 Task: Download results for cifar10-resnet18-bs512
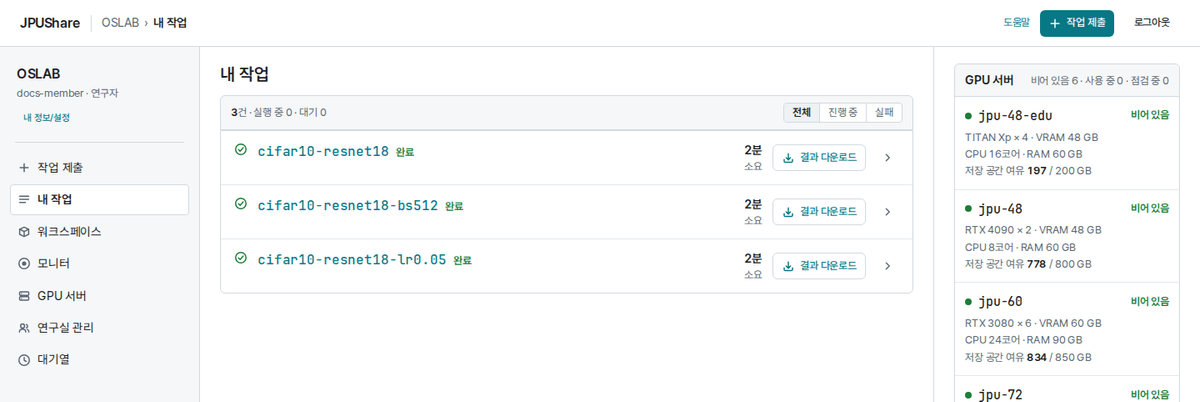point(819,212)
